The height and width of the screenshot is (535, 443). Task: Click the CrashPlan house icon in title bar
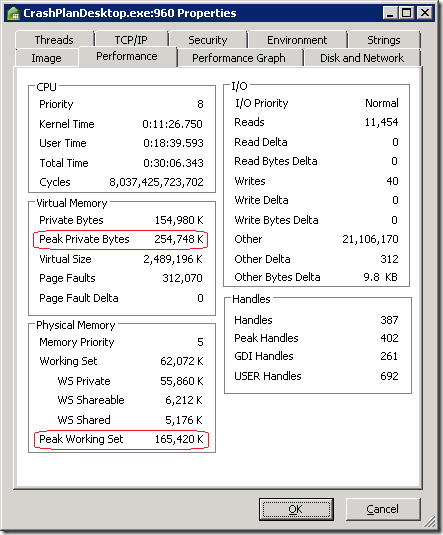(13, 13)
